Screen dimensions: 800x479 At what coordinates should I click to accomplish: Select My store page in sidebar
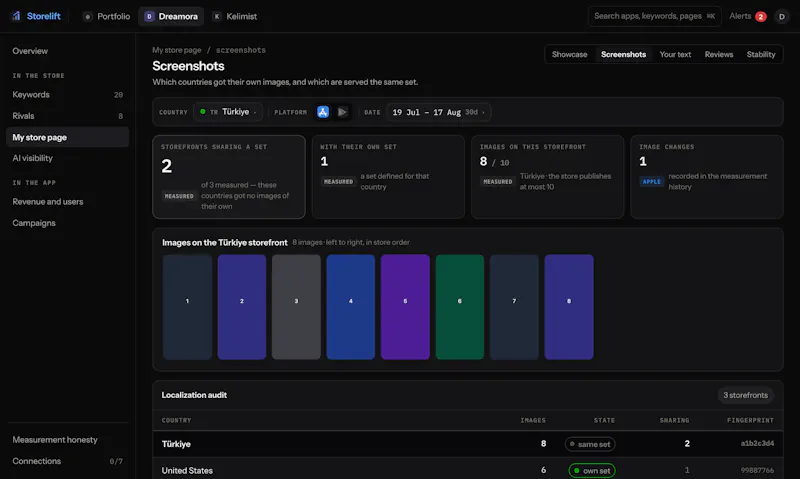(67, 137)
